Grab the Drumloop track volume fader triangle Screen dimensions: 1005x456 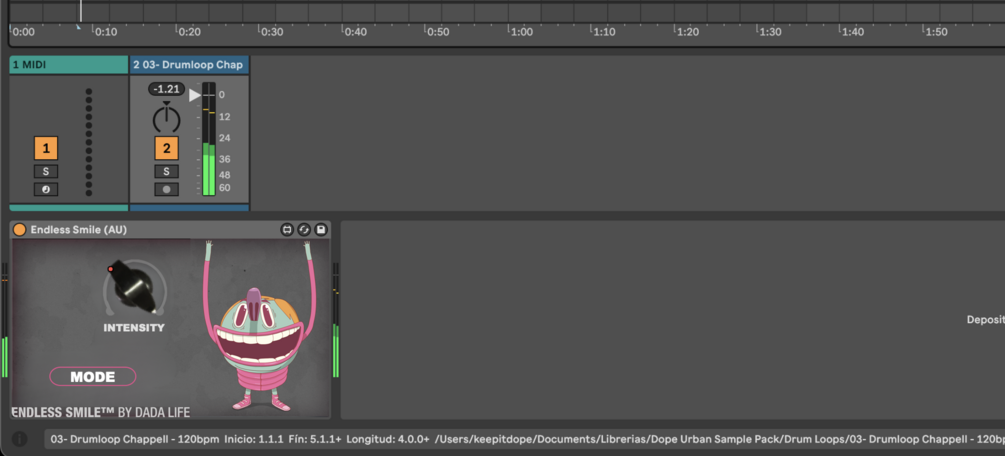tap(195, 96)
